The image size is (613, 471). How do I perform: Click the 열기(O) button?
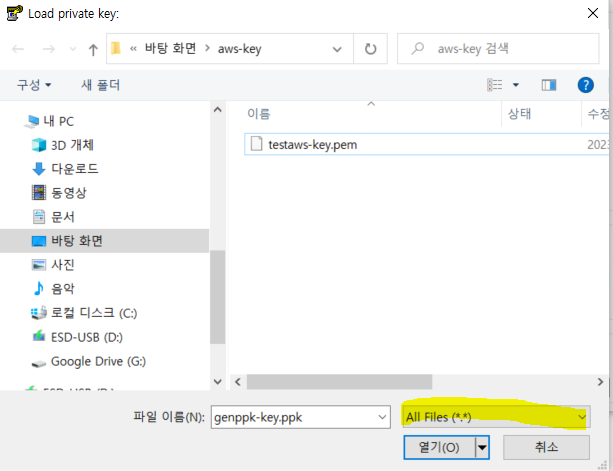tap(439, 447)
